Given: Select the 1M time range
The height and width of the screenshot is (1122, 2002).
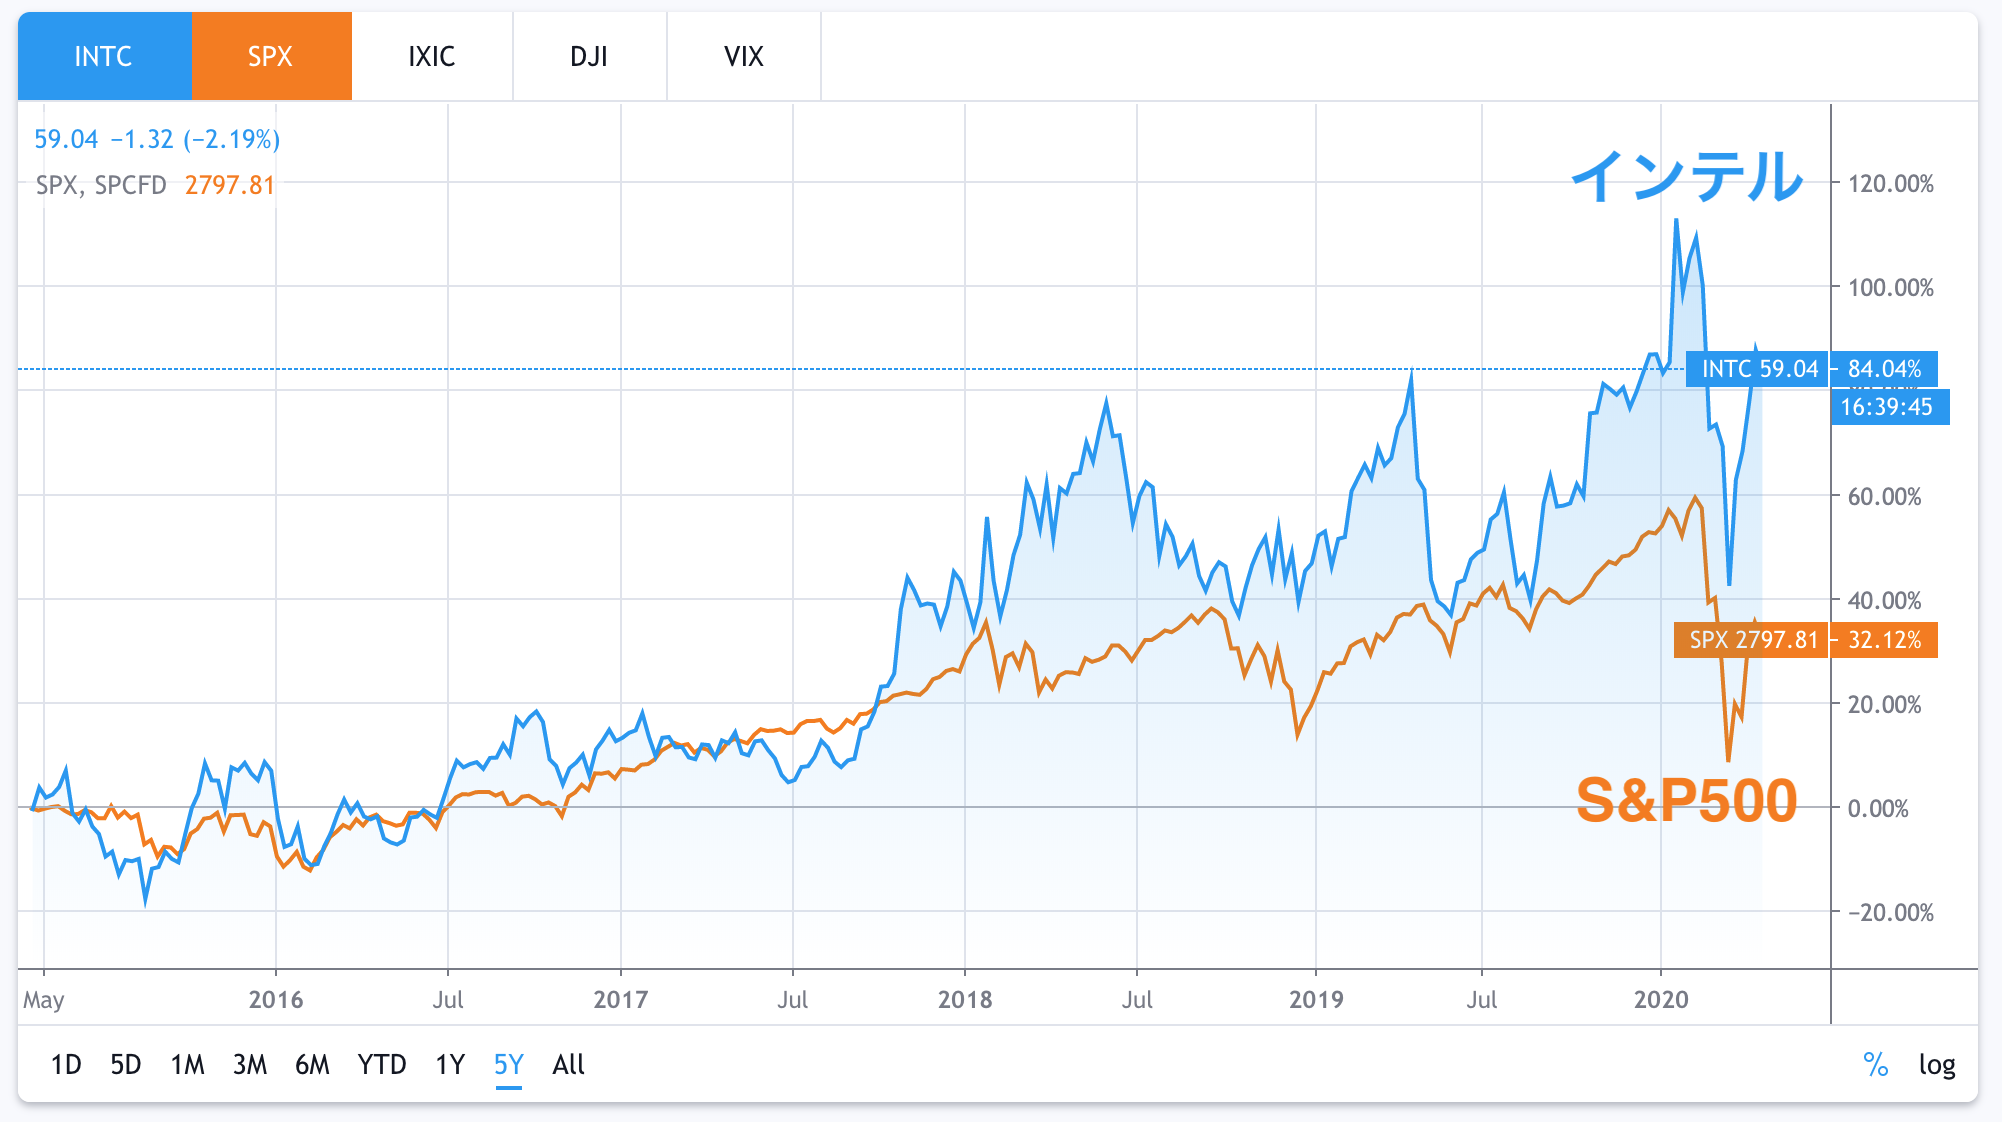Looking at the screenshot, I should (x=187, y=1065).
